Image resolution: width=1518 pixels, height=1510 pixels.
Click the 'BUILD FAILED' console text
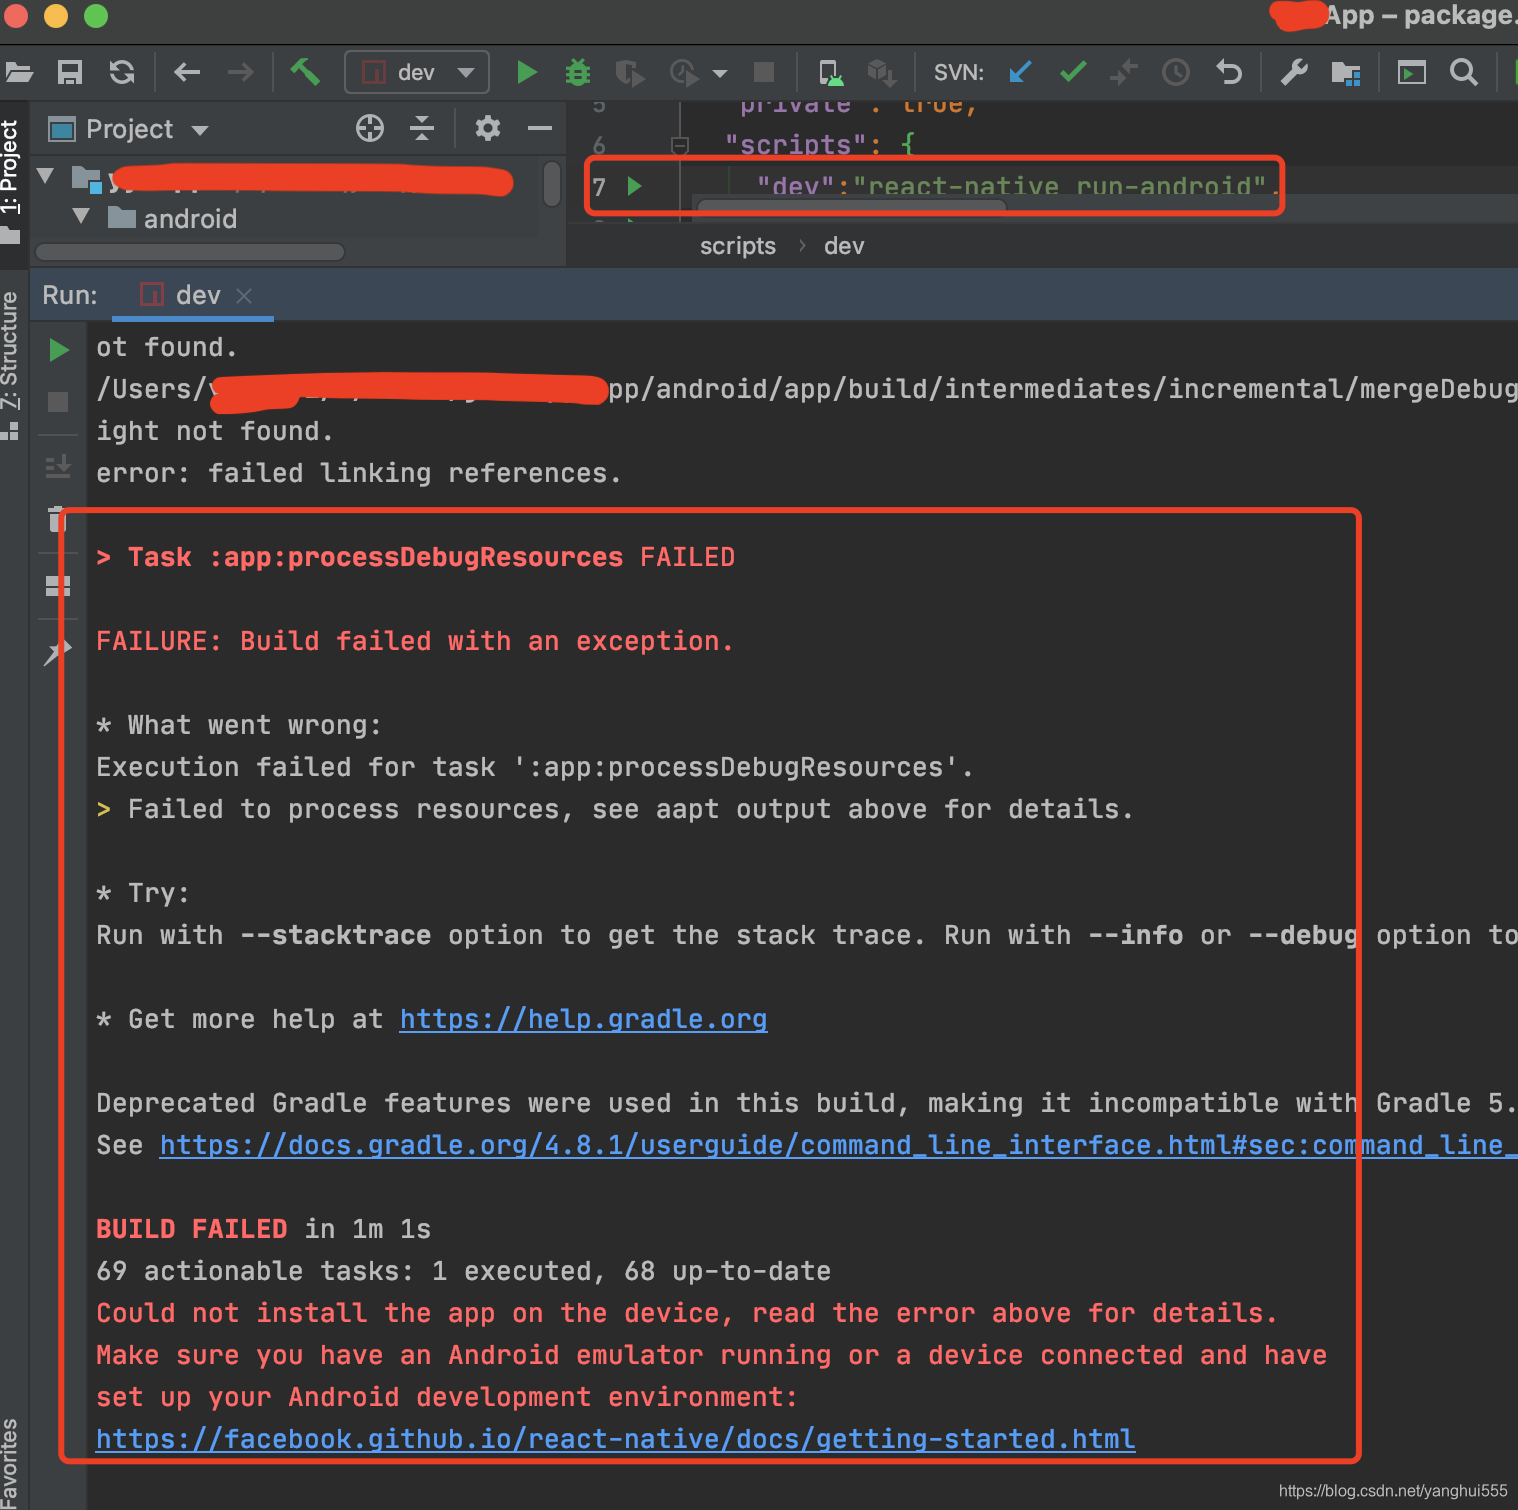click(191, 1229)
